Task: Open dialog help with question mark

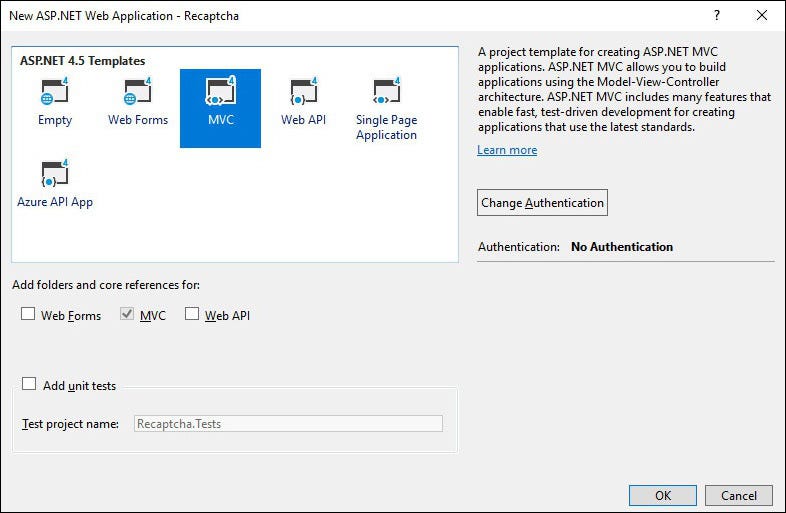Action: [717, 16]
